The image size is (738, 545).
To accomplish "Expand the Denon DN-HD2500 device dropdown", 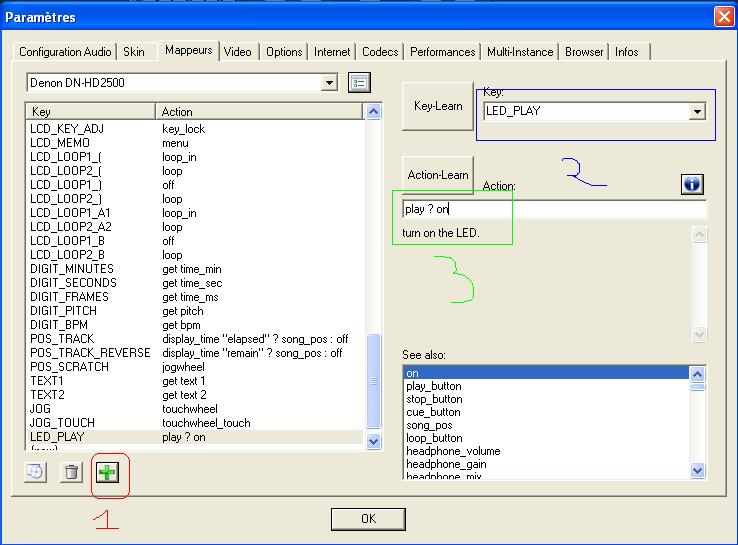I will [x=330, y=82].
